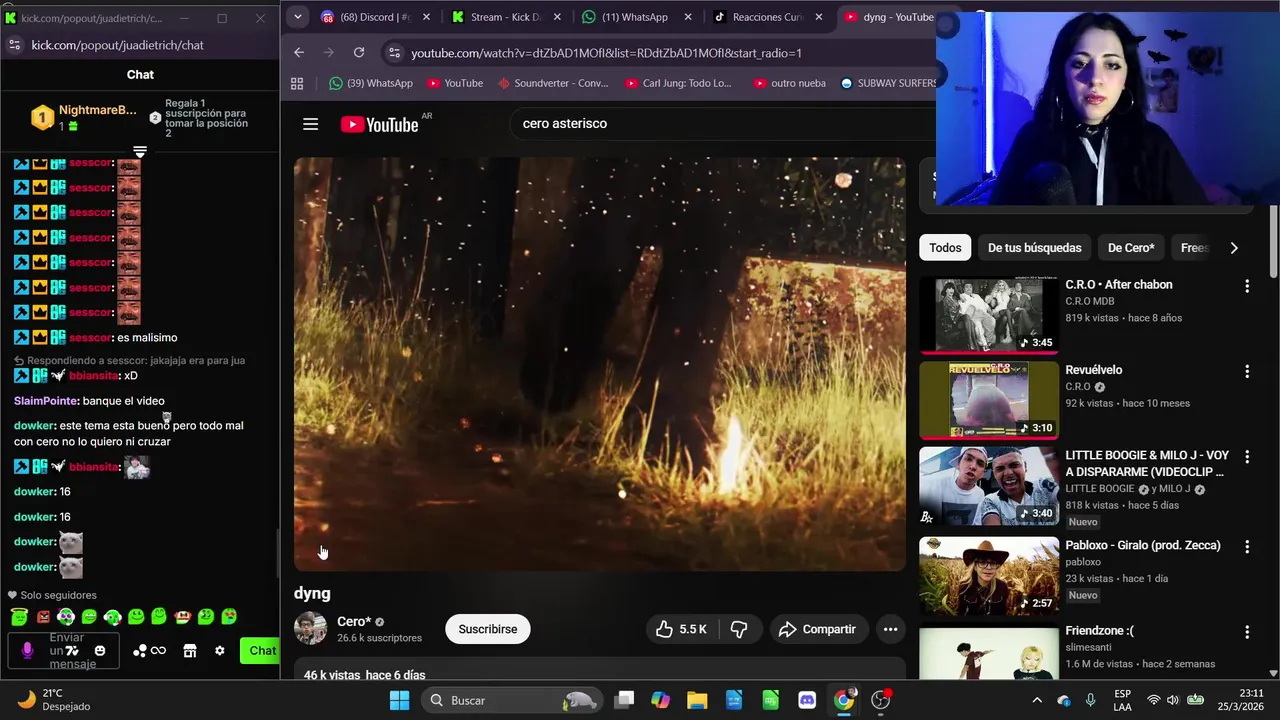This screenshot has height=720, width=1280.
Task: Send message with green Chat button
Action: tap(261, 651)
